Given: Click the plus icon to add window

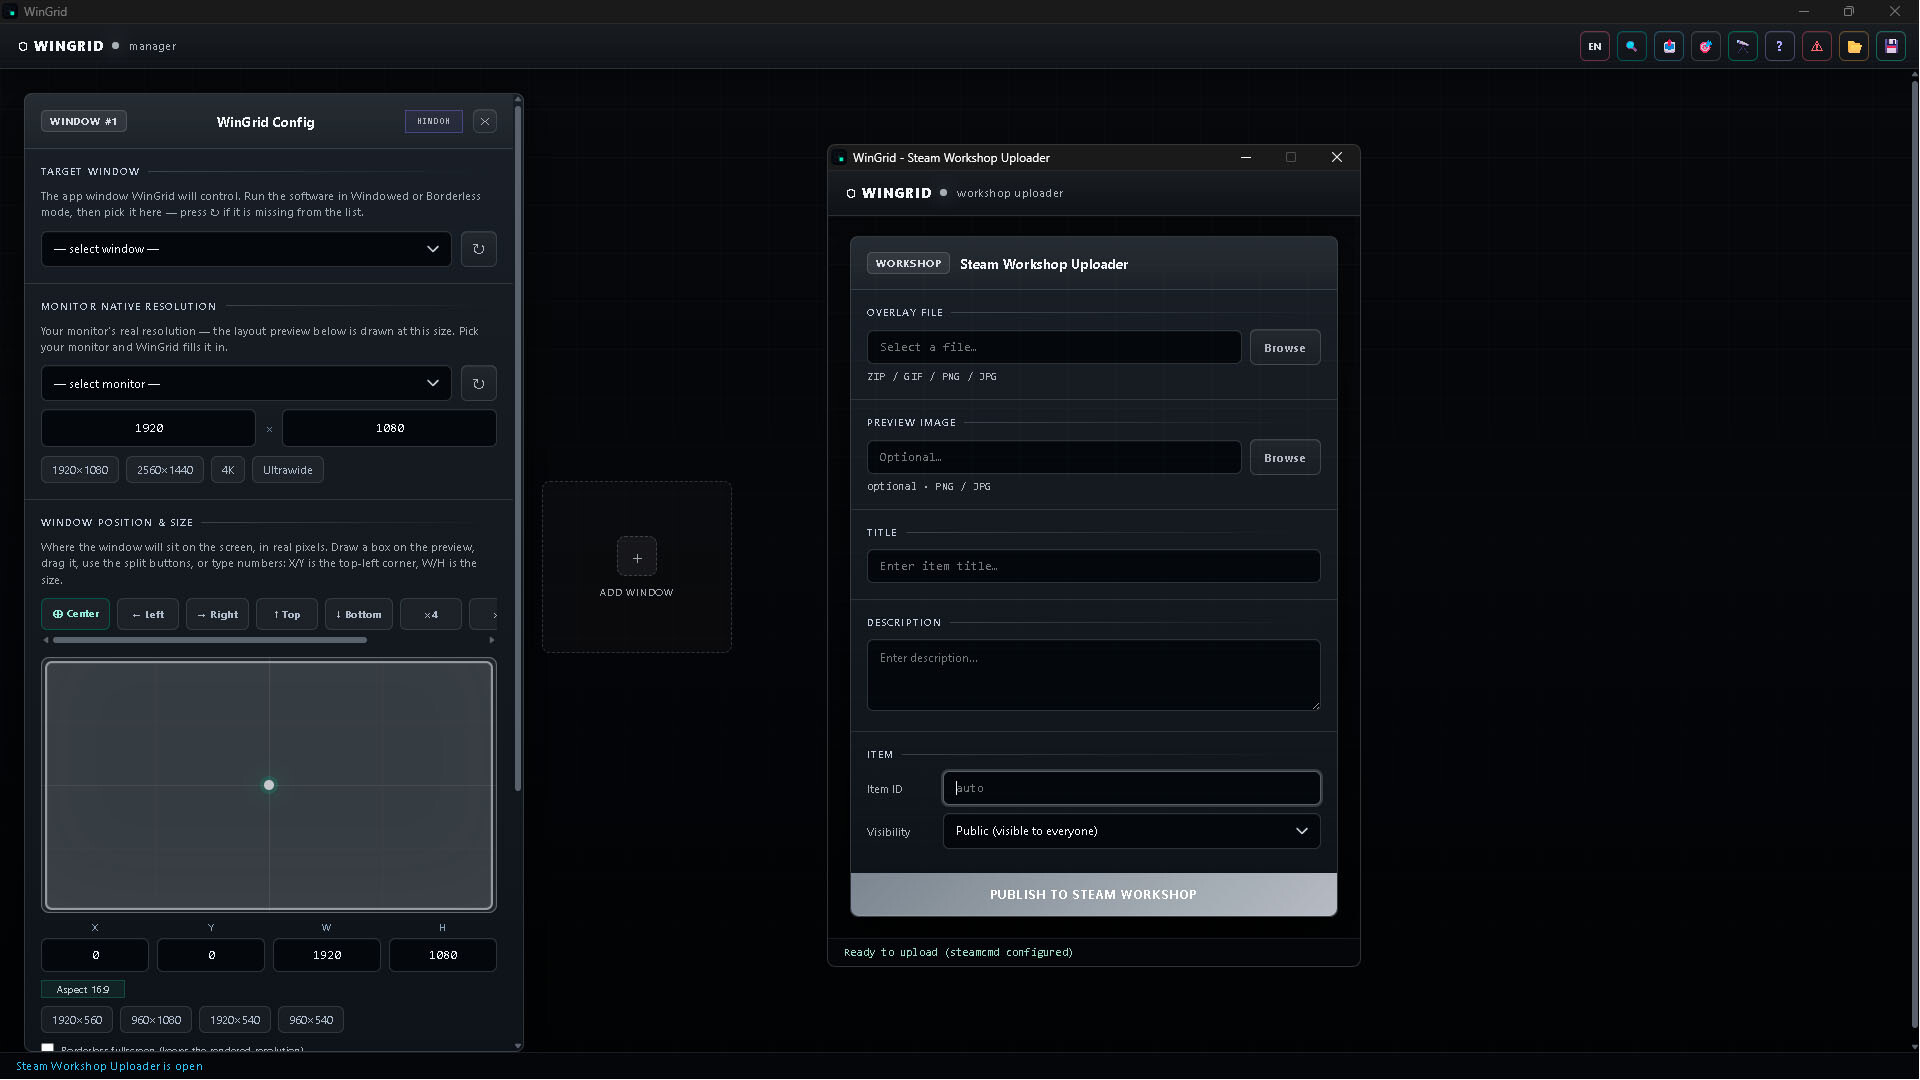Looking at the screenshot, I should [637, 557].
